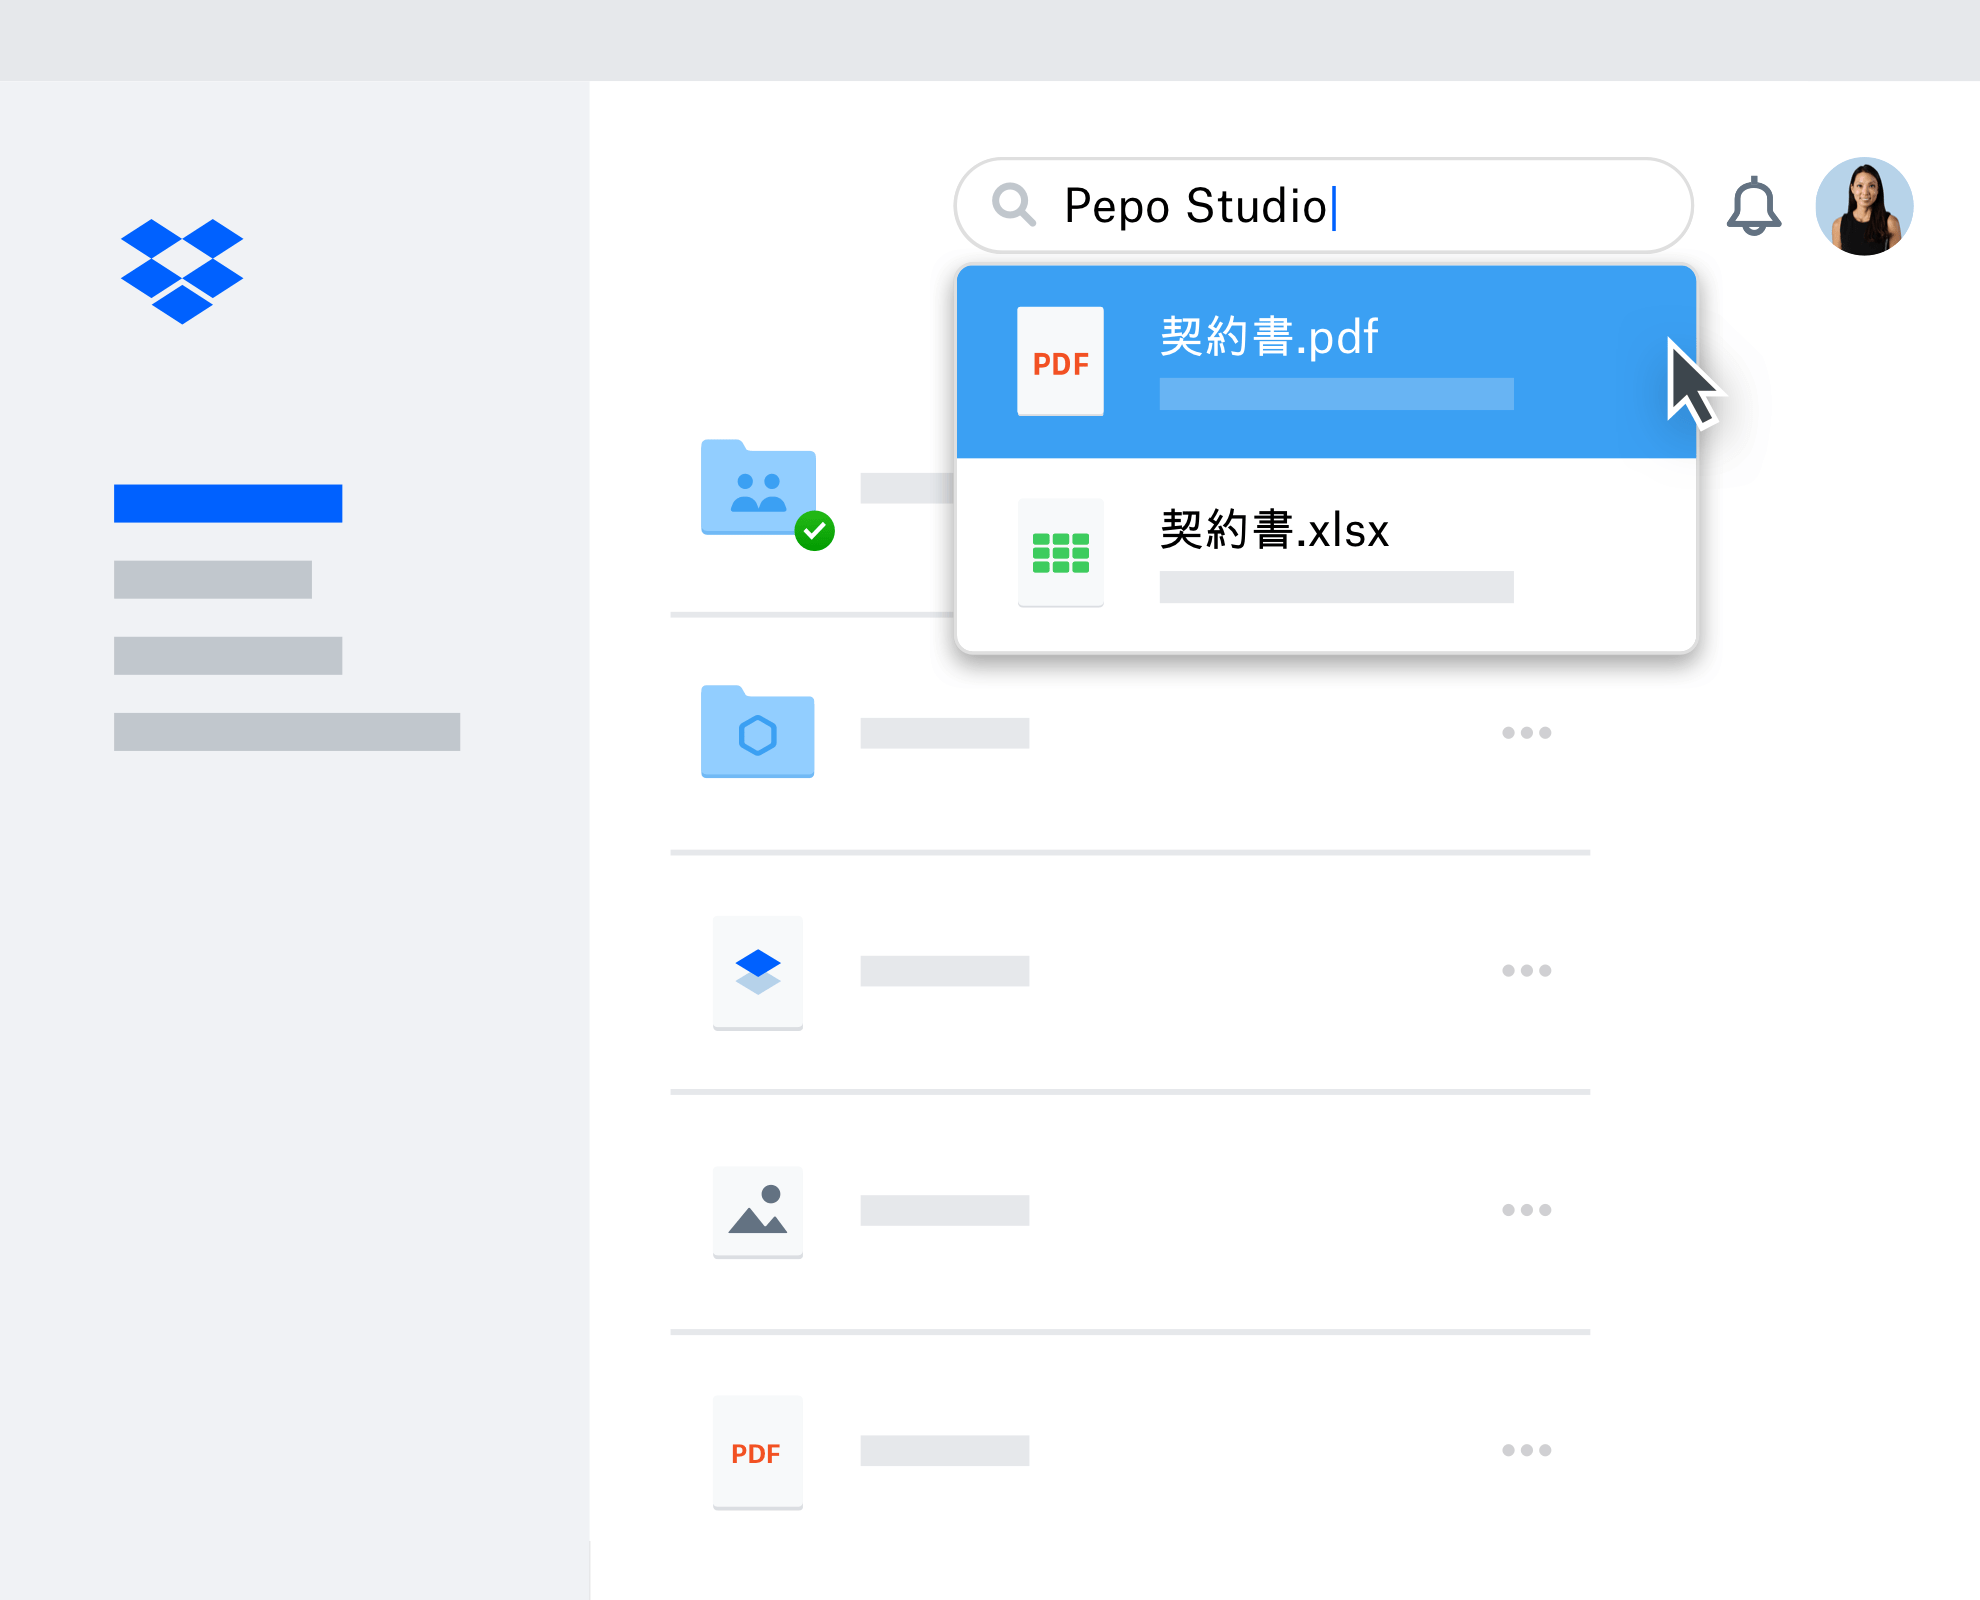
Task: Open the Dropbox Paper document icon
Action: pyautogui.click(x=757, y=972)
